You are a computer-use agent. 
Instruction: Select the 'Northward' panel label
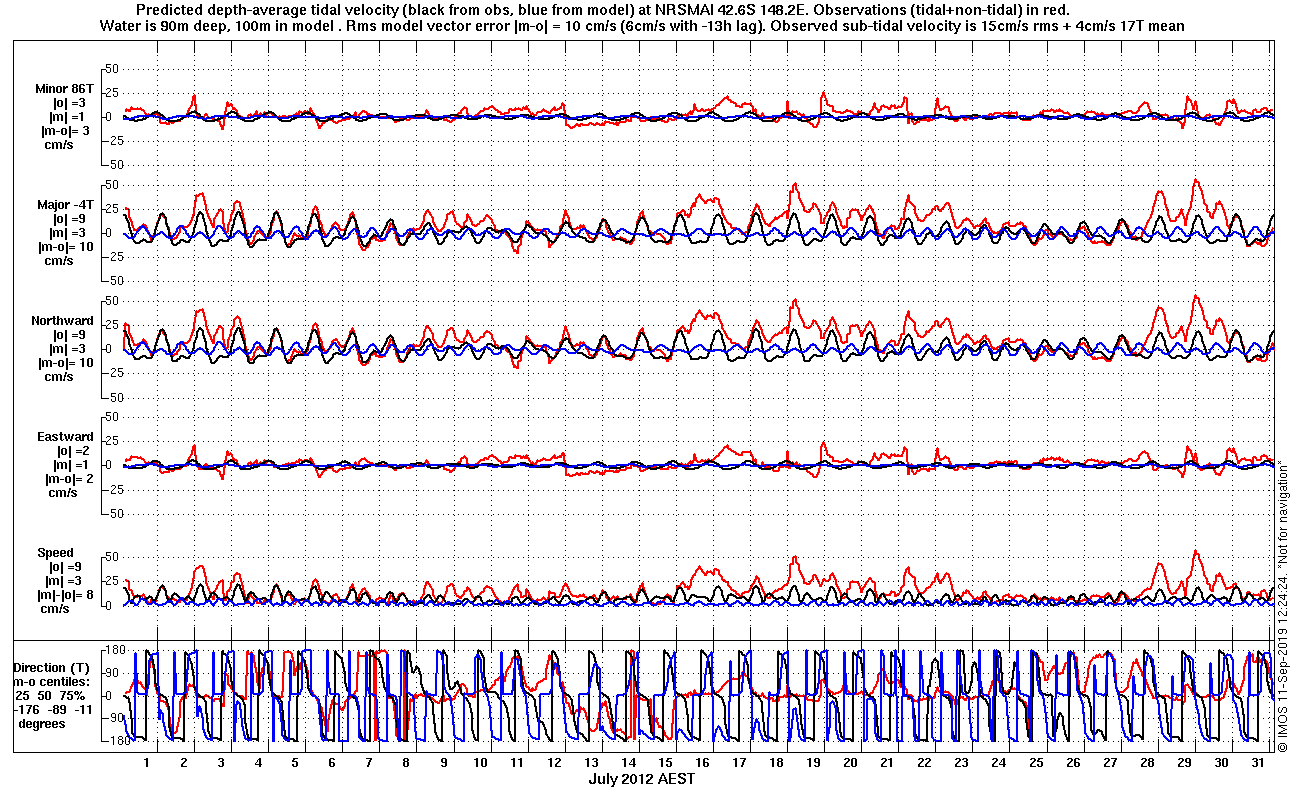62,321
